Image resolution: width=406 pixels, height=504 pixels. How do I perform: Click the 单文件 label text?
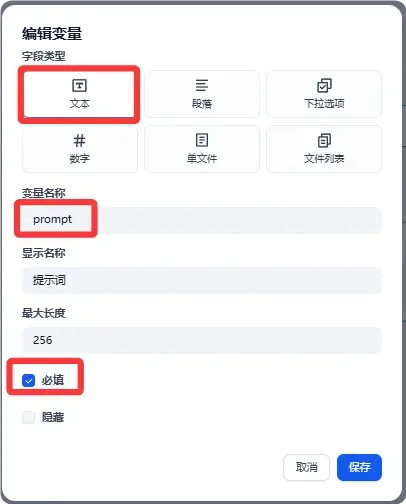pyautogui.click(x=202, y=158)
